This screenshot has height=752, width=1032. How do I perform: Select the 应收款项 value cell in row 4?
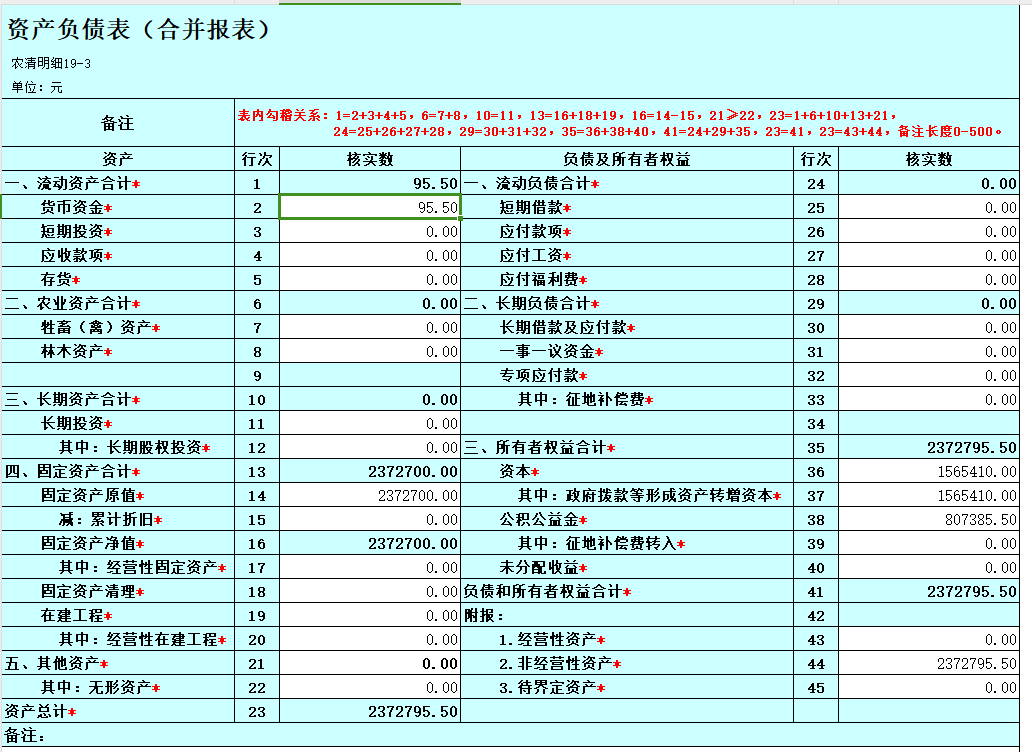pyautogui.click(x=370, y=255)
